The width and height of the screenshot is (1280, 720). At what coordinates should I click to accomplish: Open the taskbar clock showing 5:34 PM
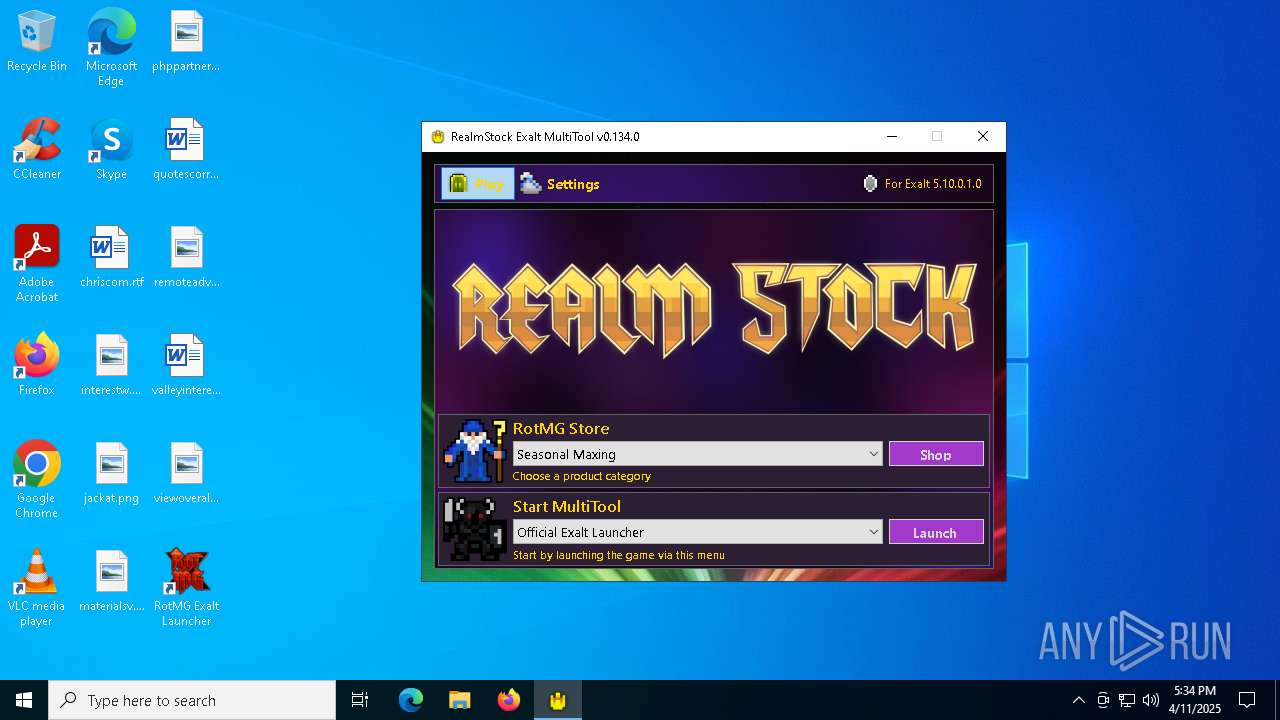pos(1196,700)
